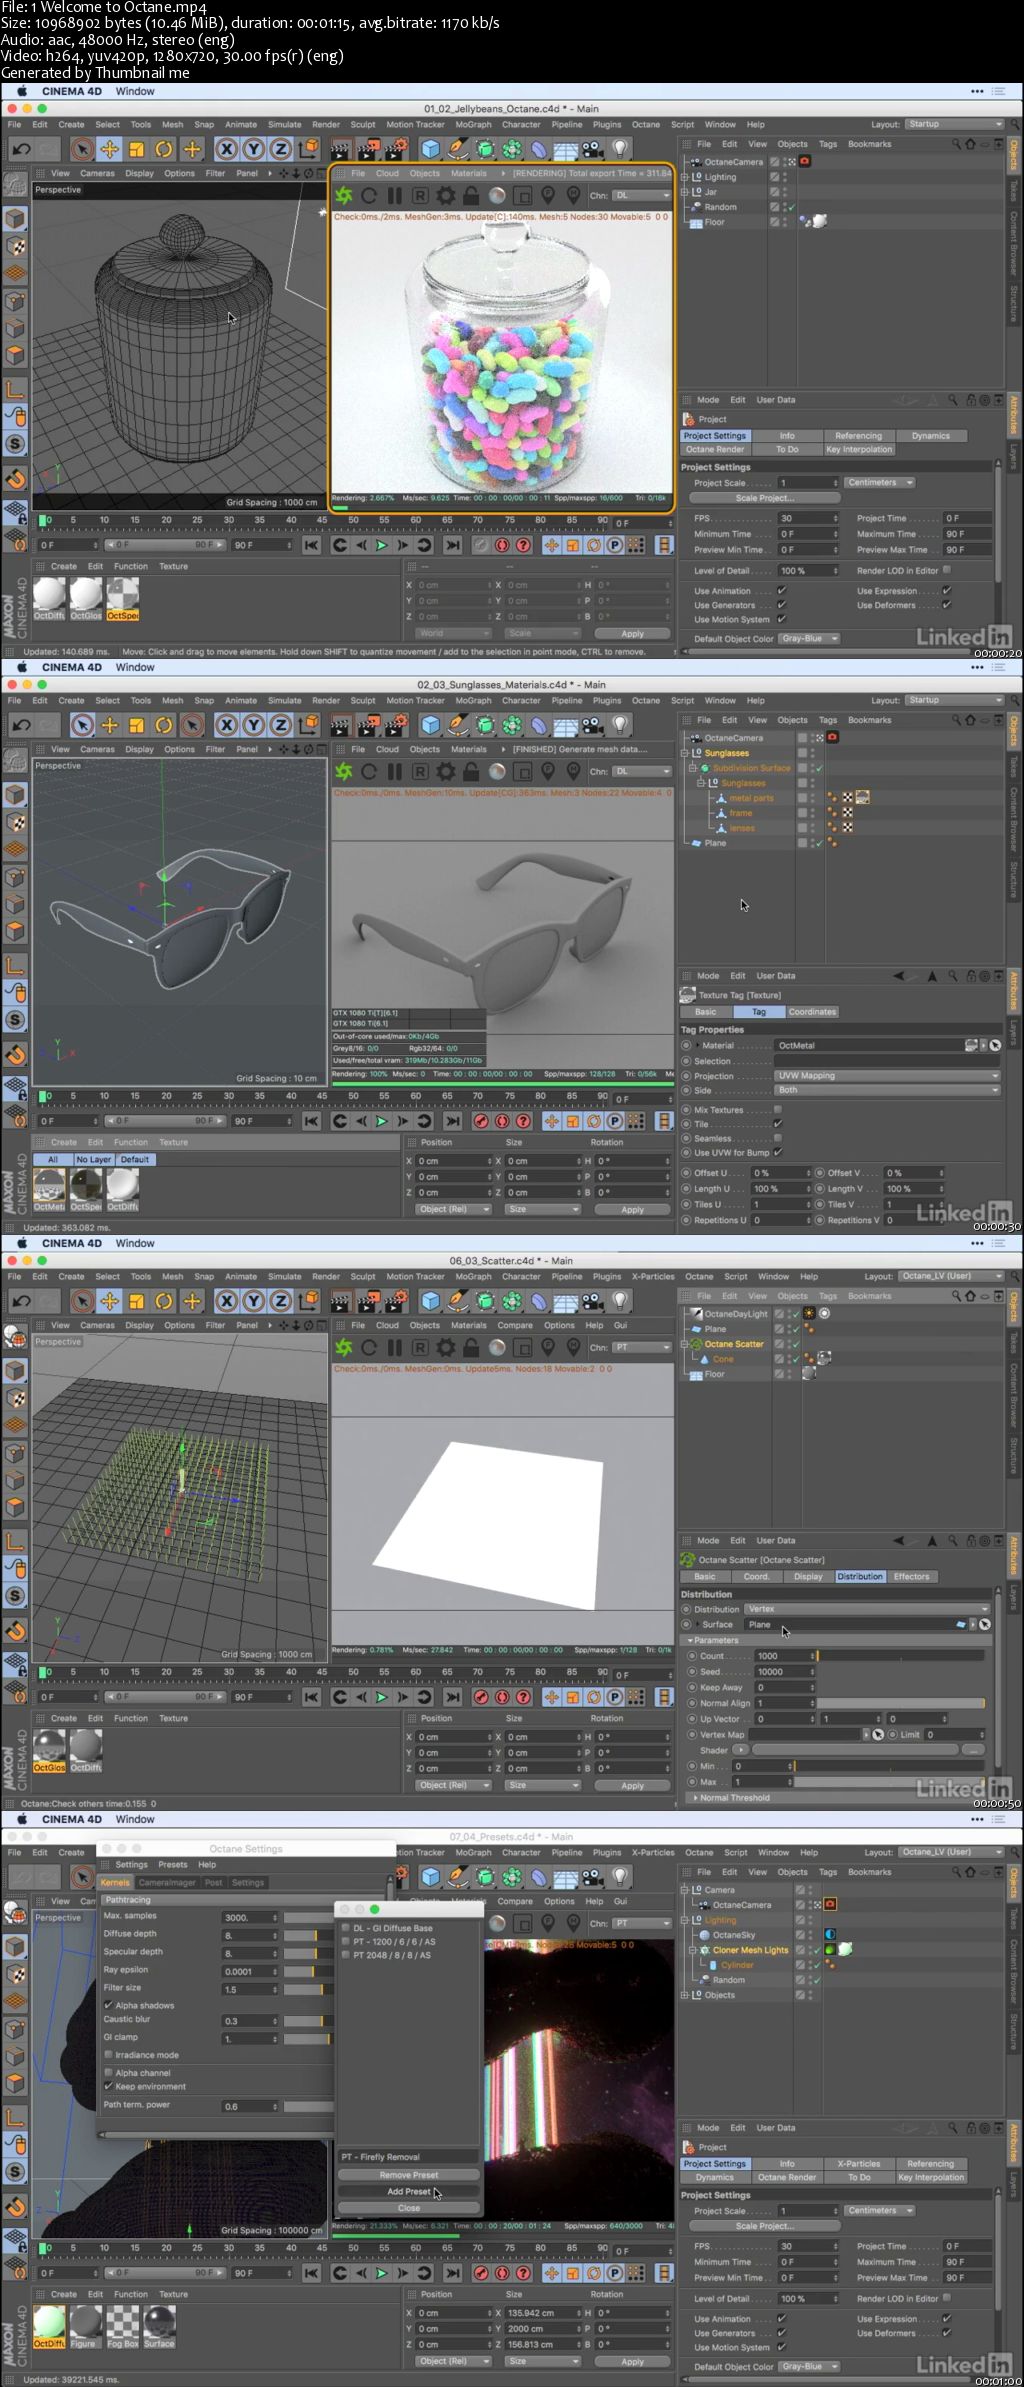Add a Cube primitive in Jellybeans window toolbar
Image resolution: width=1024 pixels, height=2387 pixels.
point(431,149)
